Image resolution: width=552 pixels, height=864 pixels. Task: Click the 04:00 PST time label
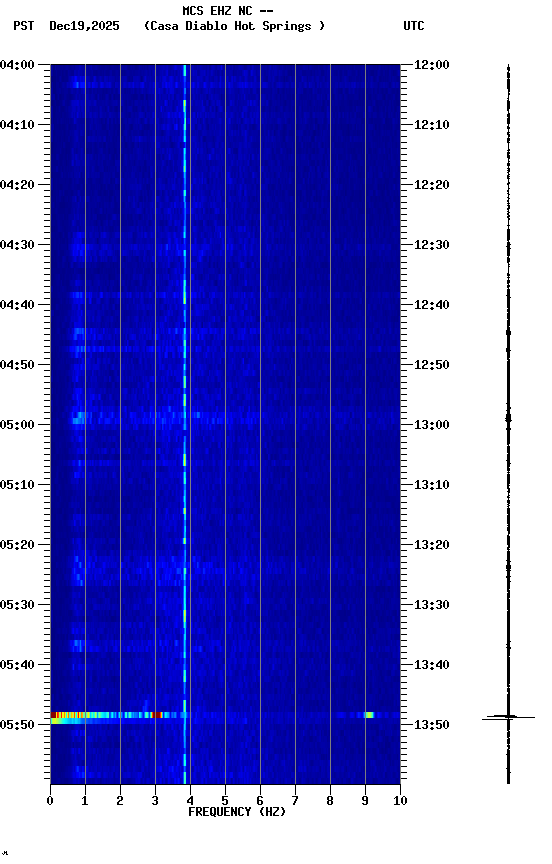click(x=17, y=65)
